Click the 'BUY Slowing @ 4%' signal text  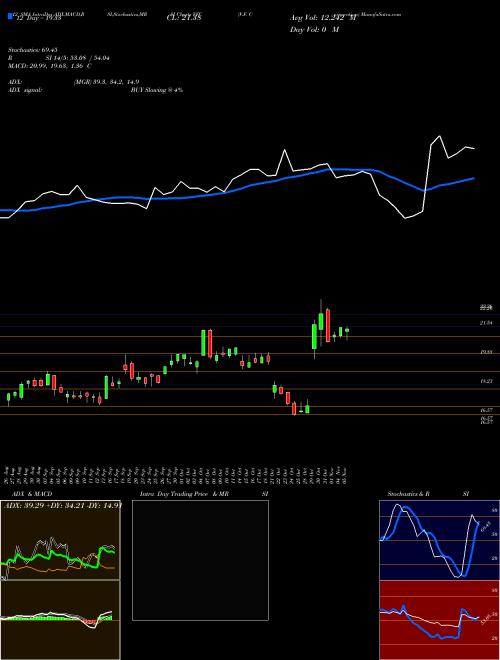point(157,90)
